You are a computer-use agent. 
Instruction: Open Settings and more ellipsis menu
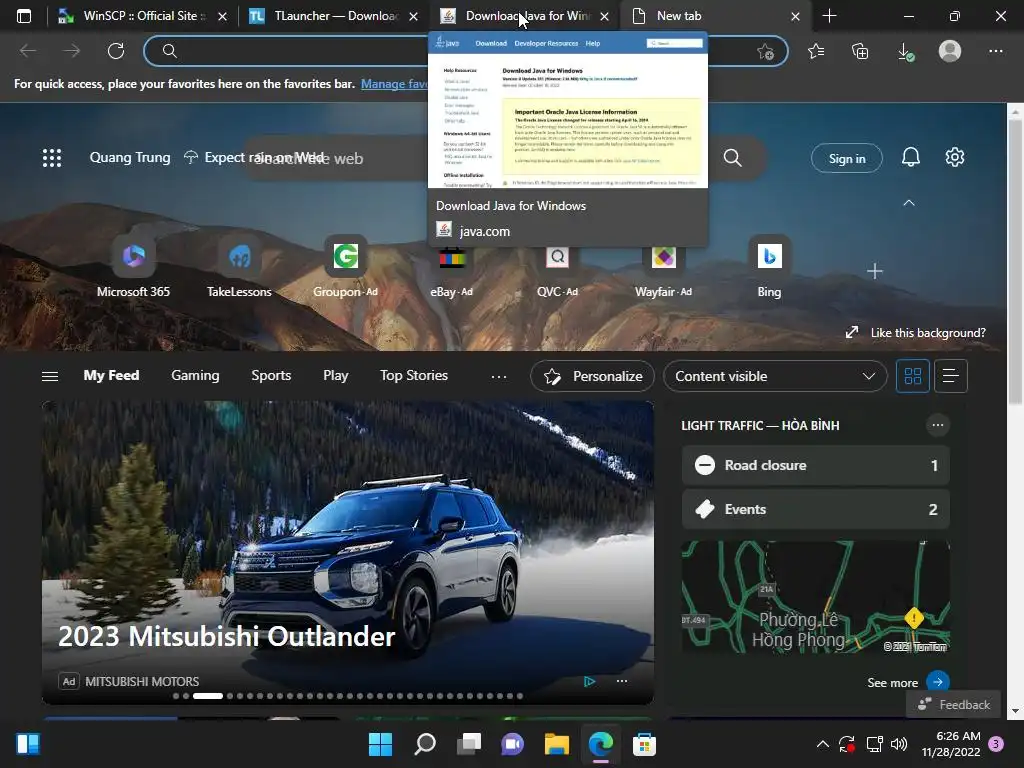(995, 51)
